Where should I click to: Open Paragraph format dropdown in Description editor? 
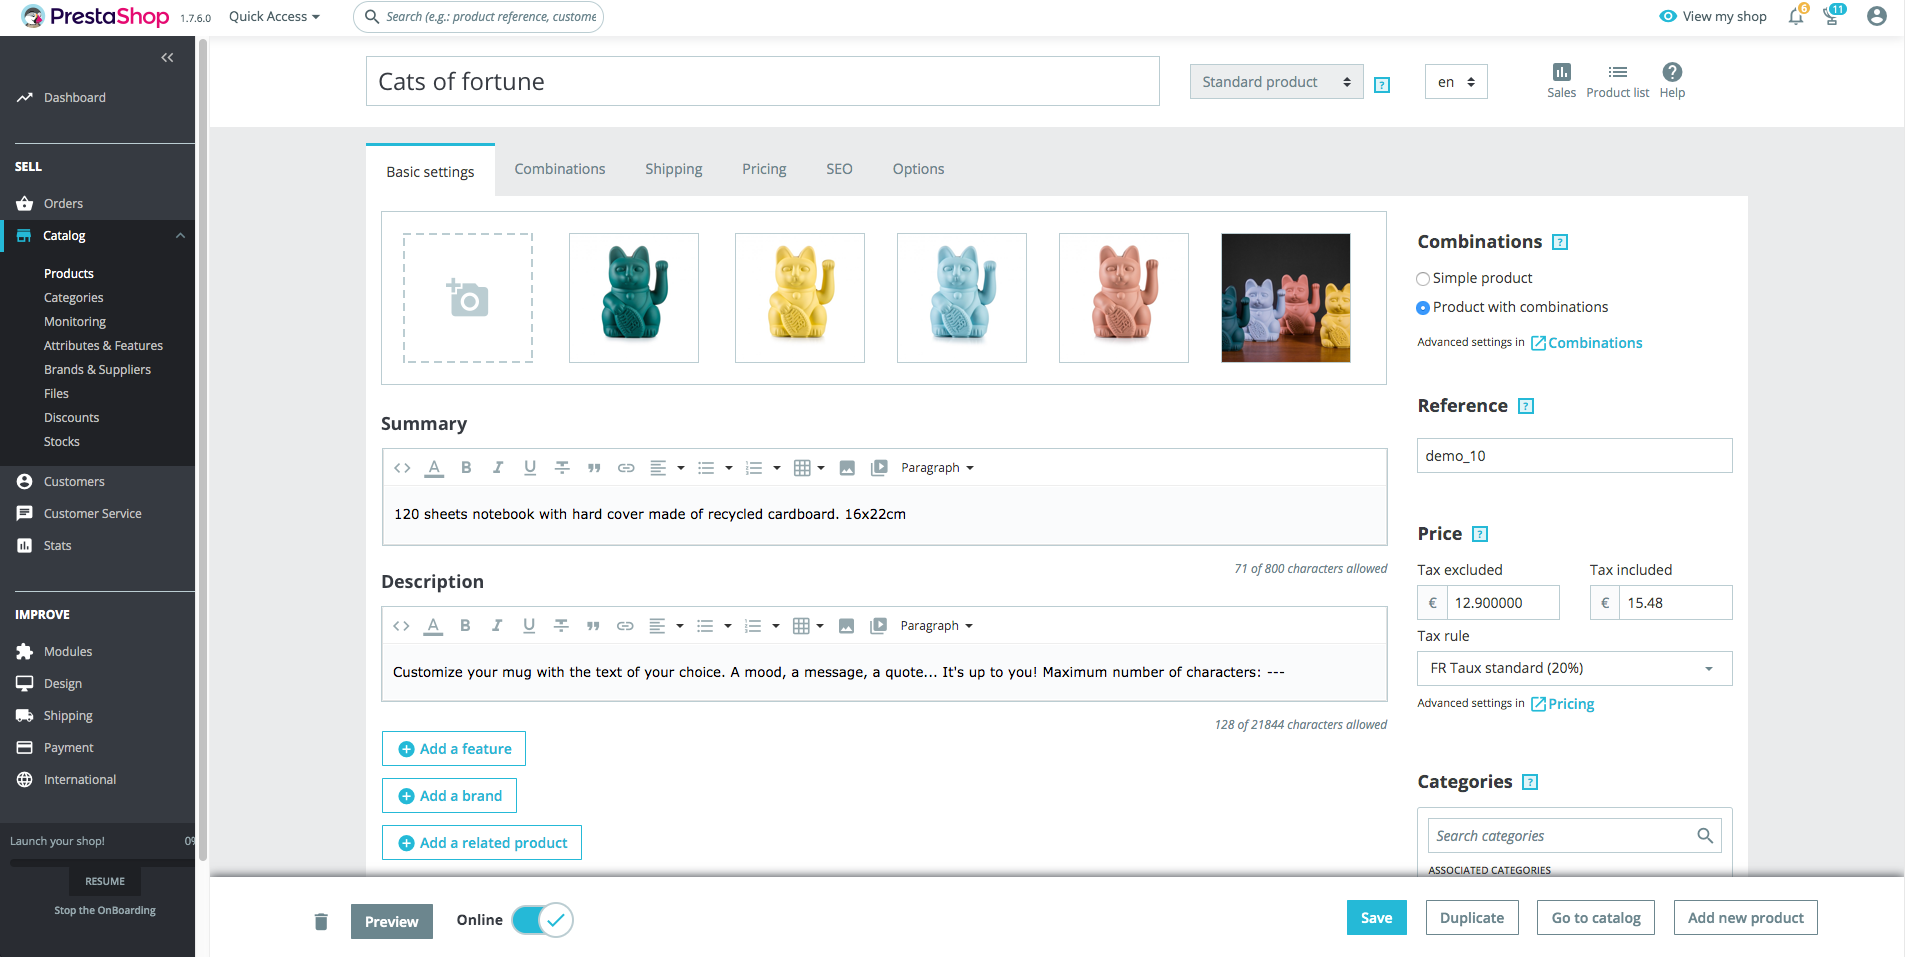(936, 625)
